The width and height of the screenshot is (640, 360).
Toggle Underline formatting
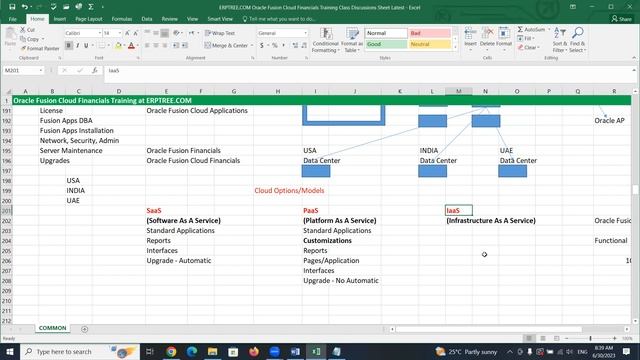pos(86,45)
